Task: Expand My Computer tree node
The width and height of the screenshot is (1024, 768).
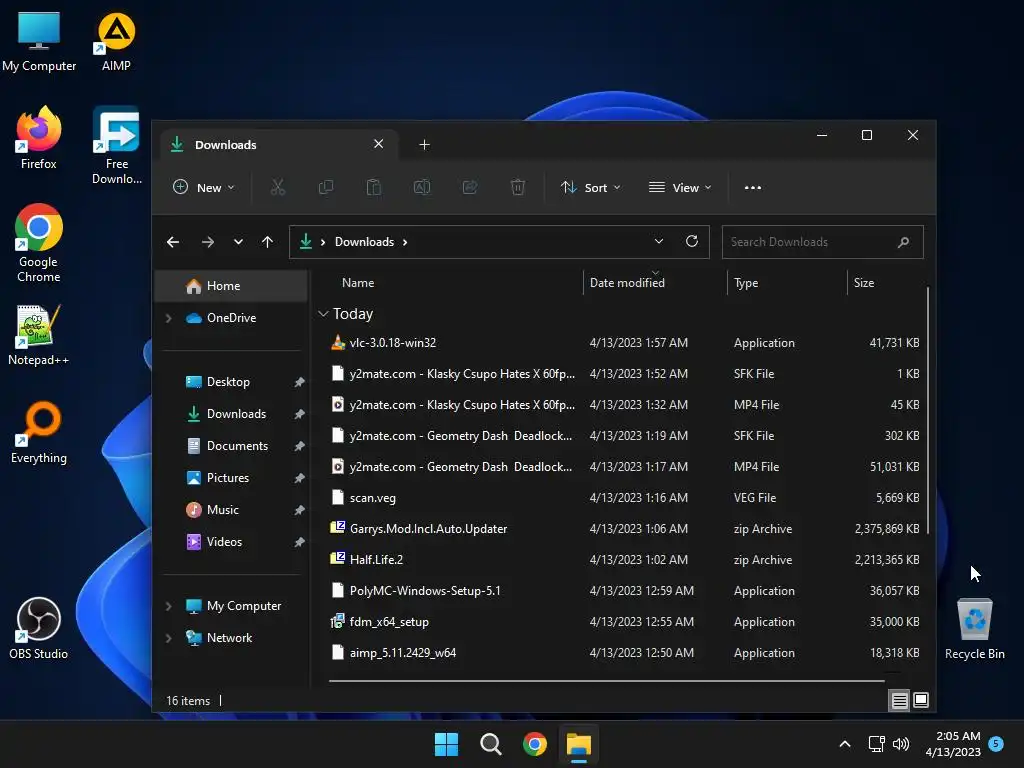Action: [x=168, y=606]
